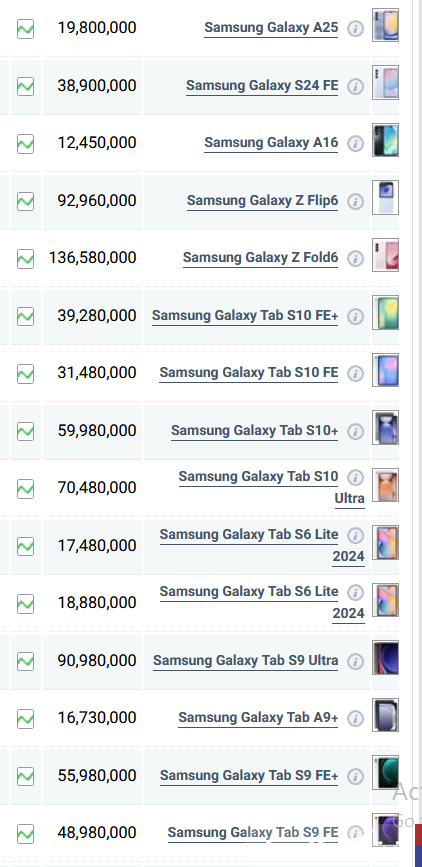Open chart icon for Galaxy Tab S10 Ultra

click(25, 489)
